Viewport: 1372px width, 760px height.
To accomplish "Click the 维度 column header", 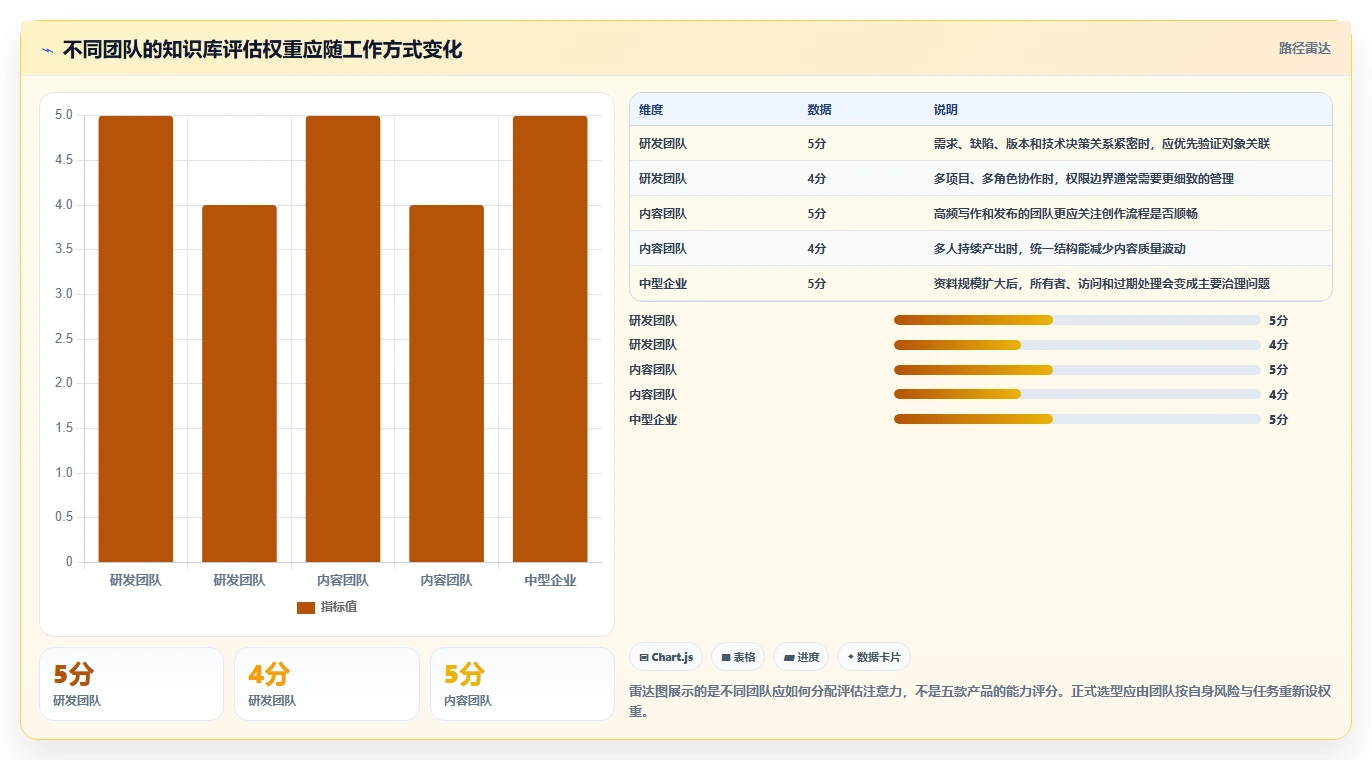I will click(651, 110).
